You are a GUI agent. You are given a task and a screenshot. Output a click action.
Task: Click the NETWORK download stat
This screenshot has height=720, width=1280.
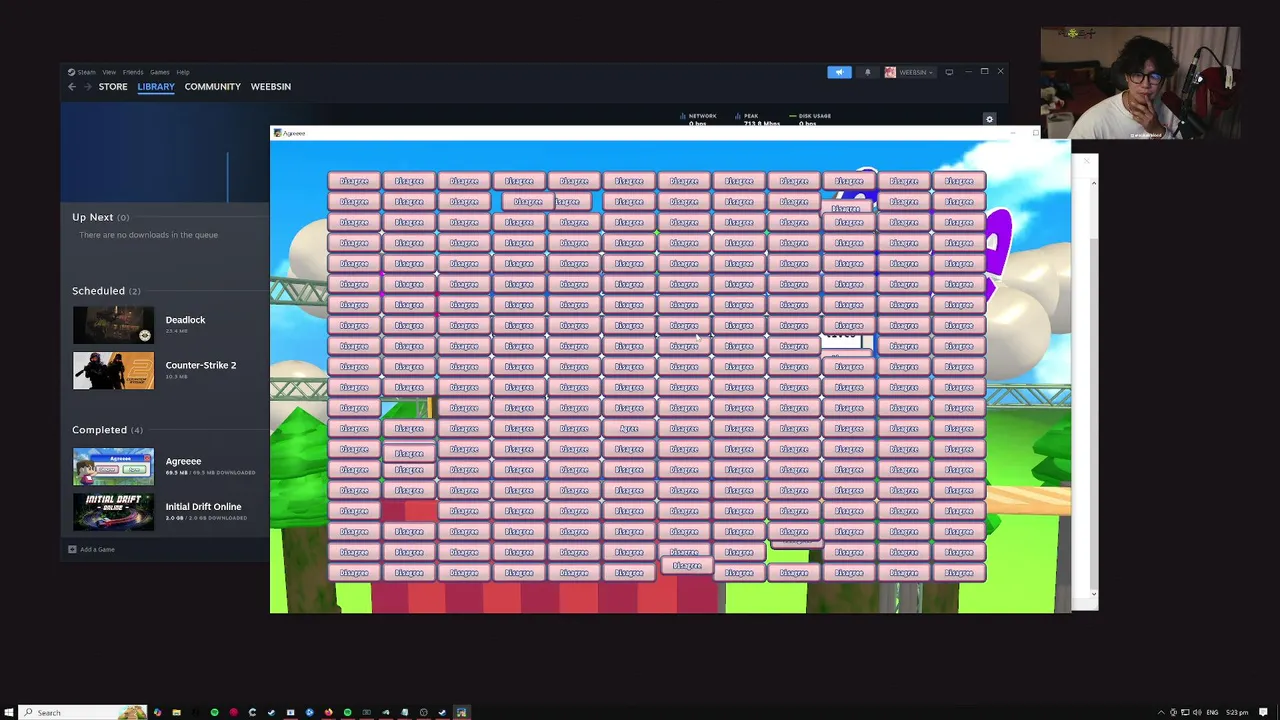coord(698,119)
